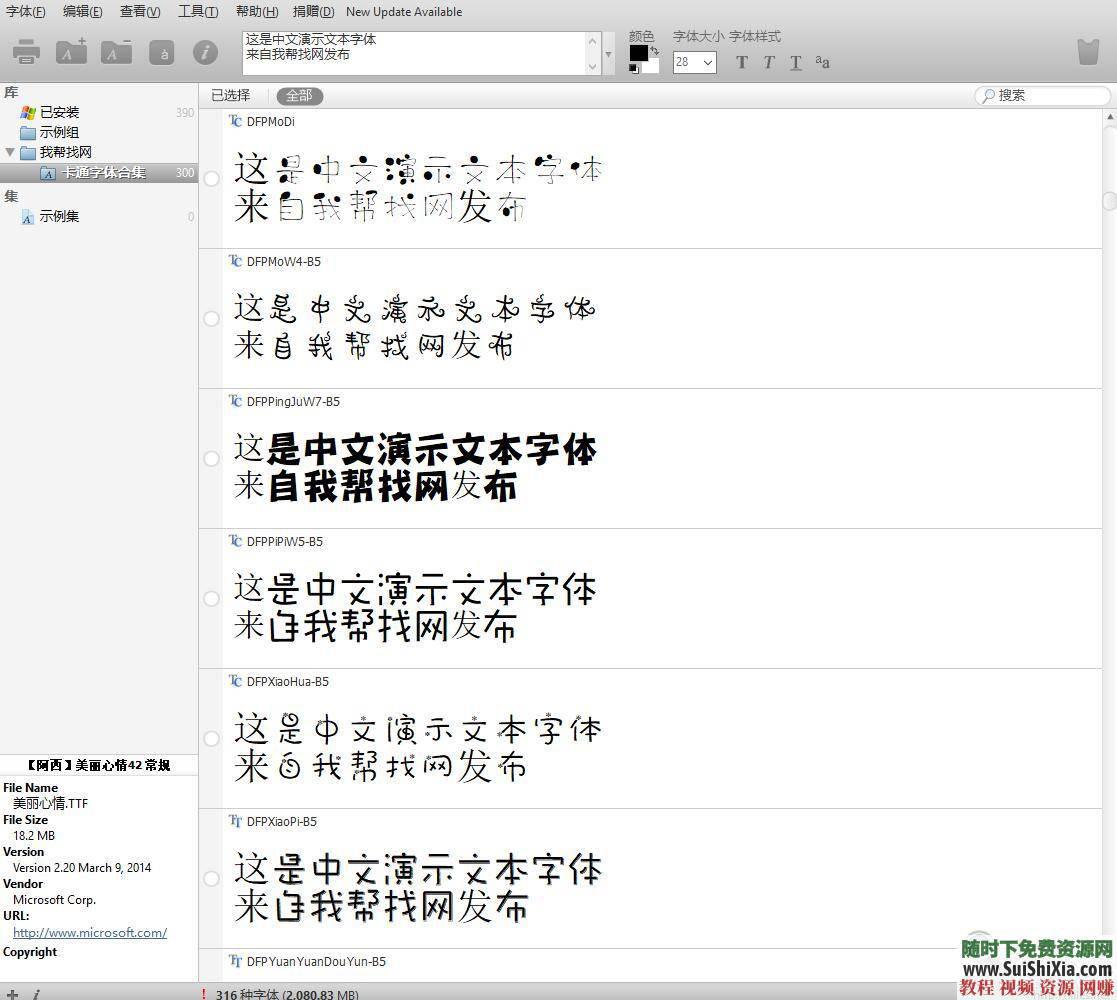Collapse the 我帮找网 folder tree
This screenshot has height=1000, width=1117.
click(10, 153)
